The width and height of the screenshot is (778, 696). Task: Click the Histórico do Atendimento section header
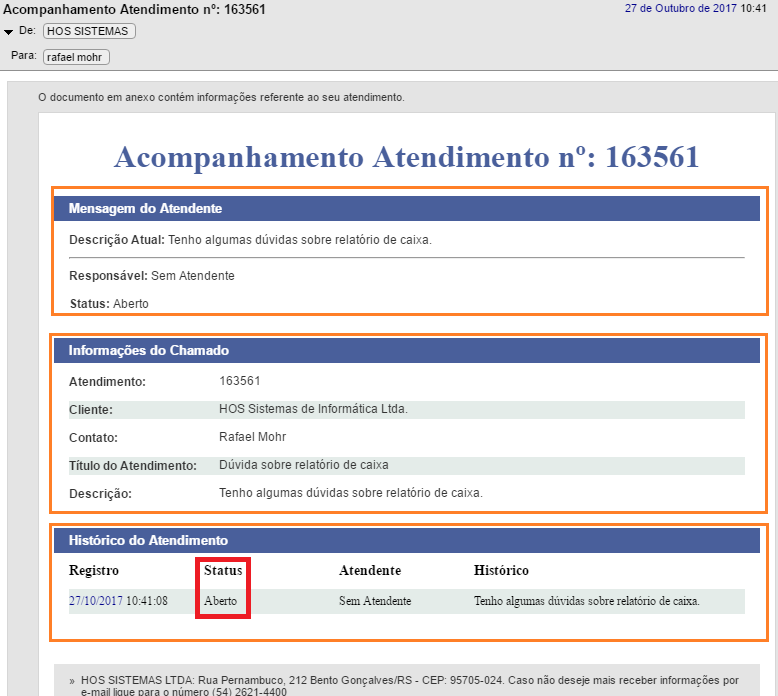(x=148, y=540)
